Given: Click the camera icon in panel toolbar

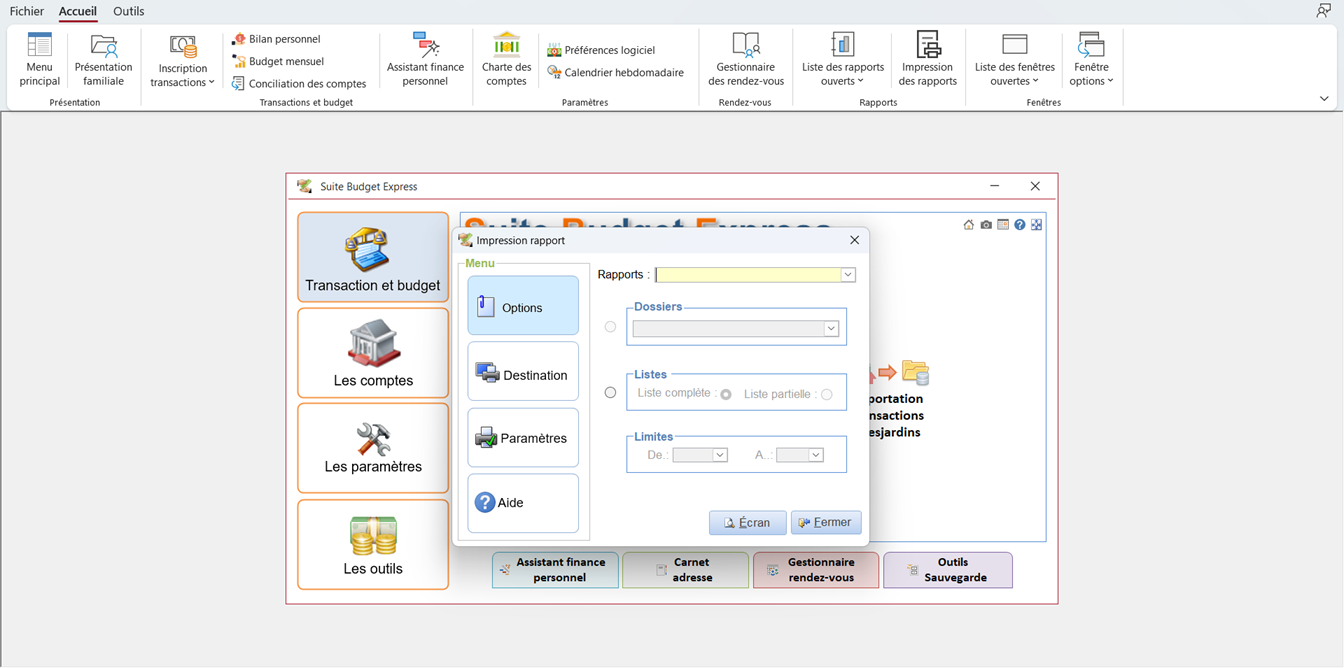Looking at the screenshot, I should click(x=986, y=225).
